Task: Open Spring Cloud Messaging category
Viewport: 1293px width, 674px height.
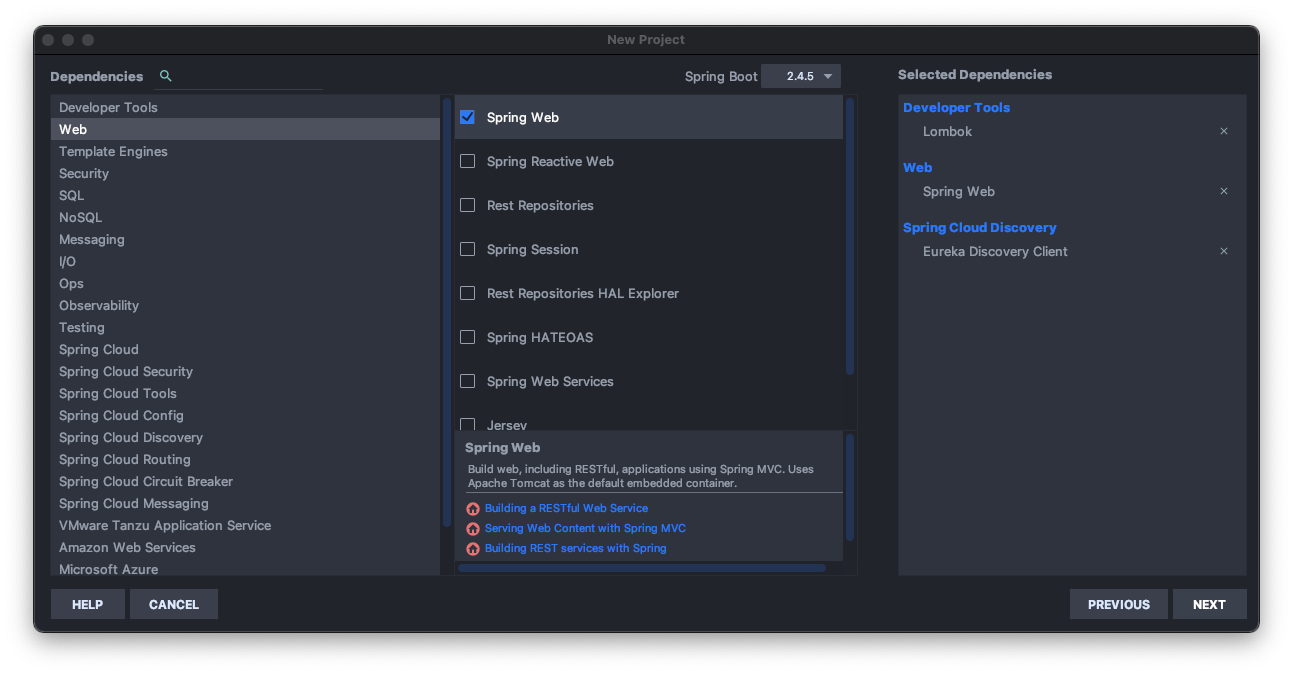Action: tap(245, 503)
